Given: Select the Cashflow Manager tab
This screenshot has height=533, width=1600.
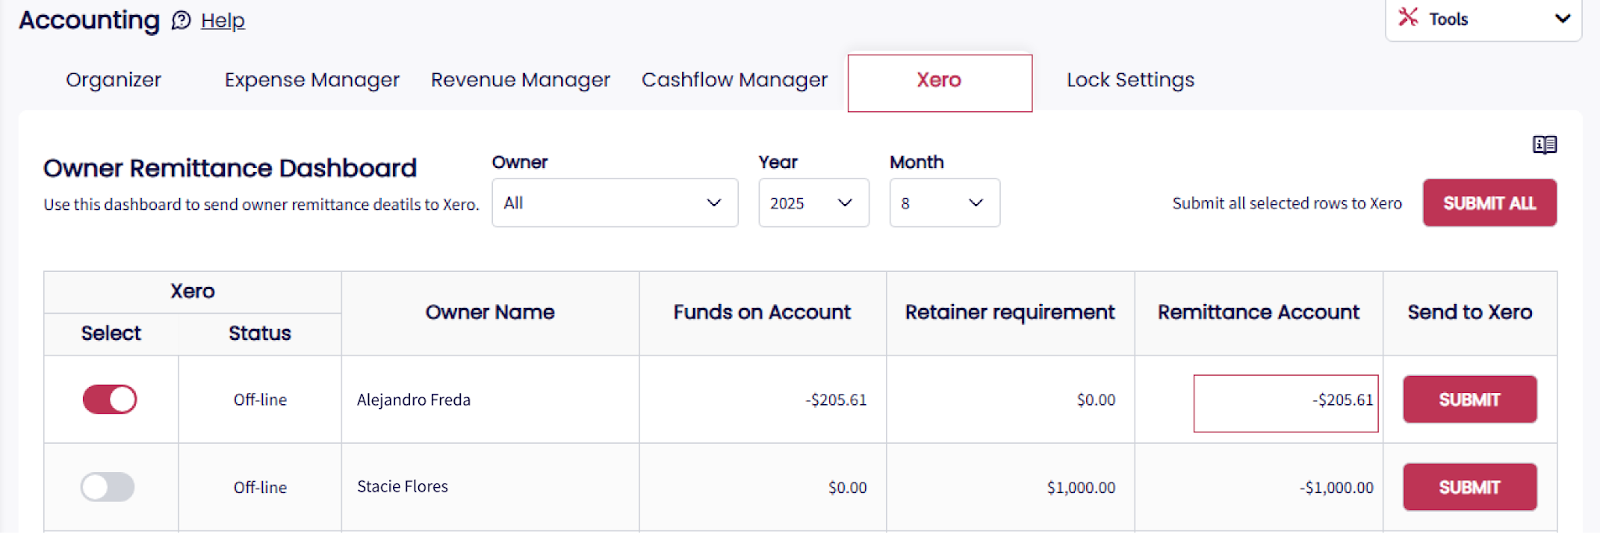Looking at the screenshot, I should click(x=734, y=80).
